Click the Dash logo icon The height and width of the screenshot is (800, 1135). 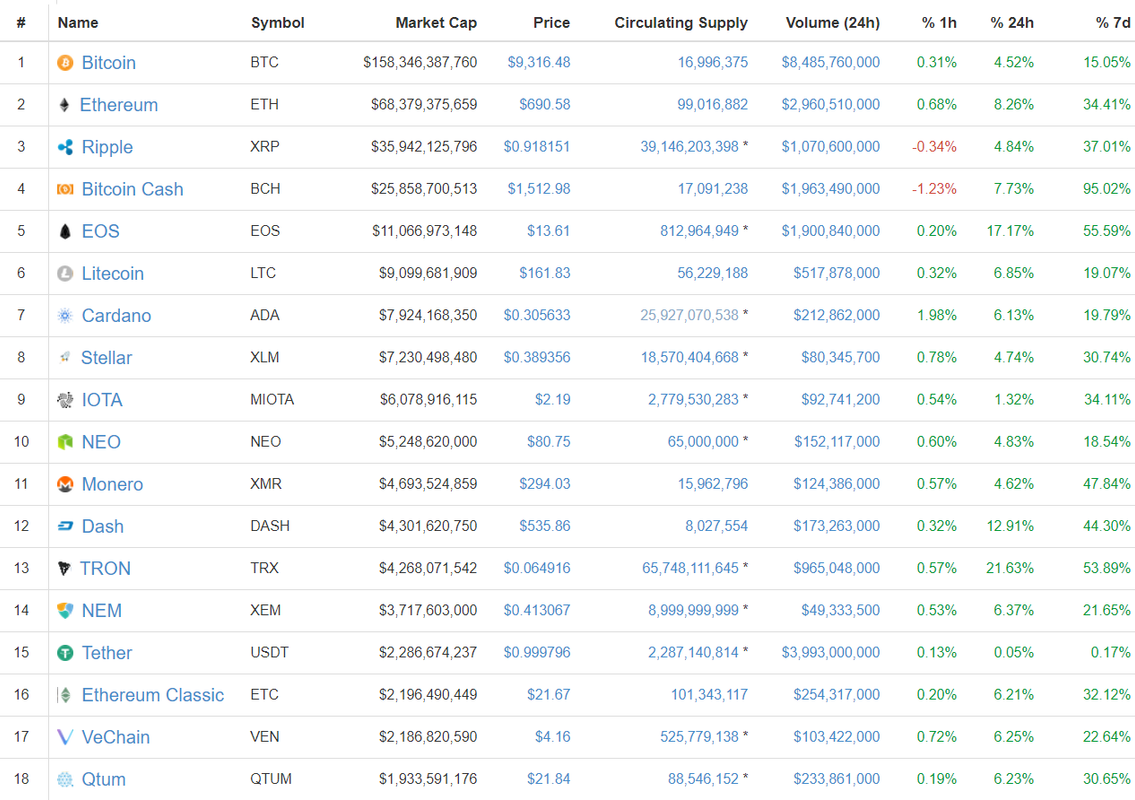pyautogui.click(x=65, y=526)
